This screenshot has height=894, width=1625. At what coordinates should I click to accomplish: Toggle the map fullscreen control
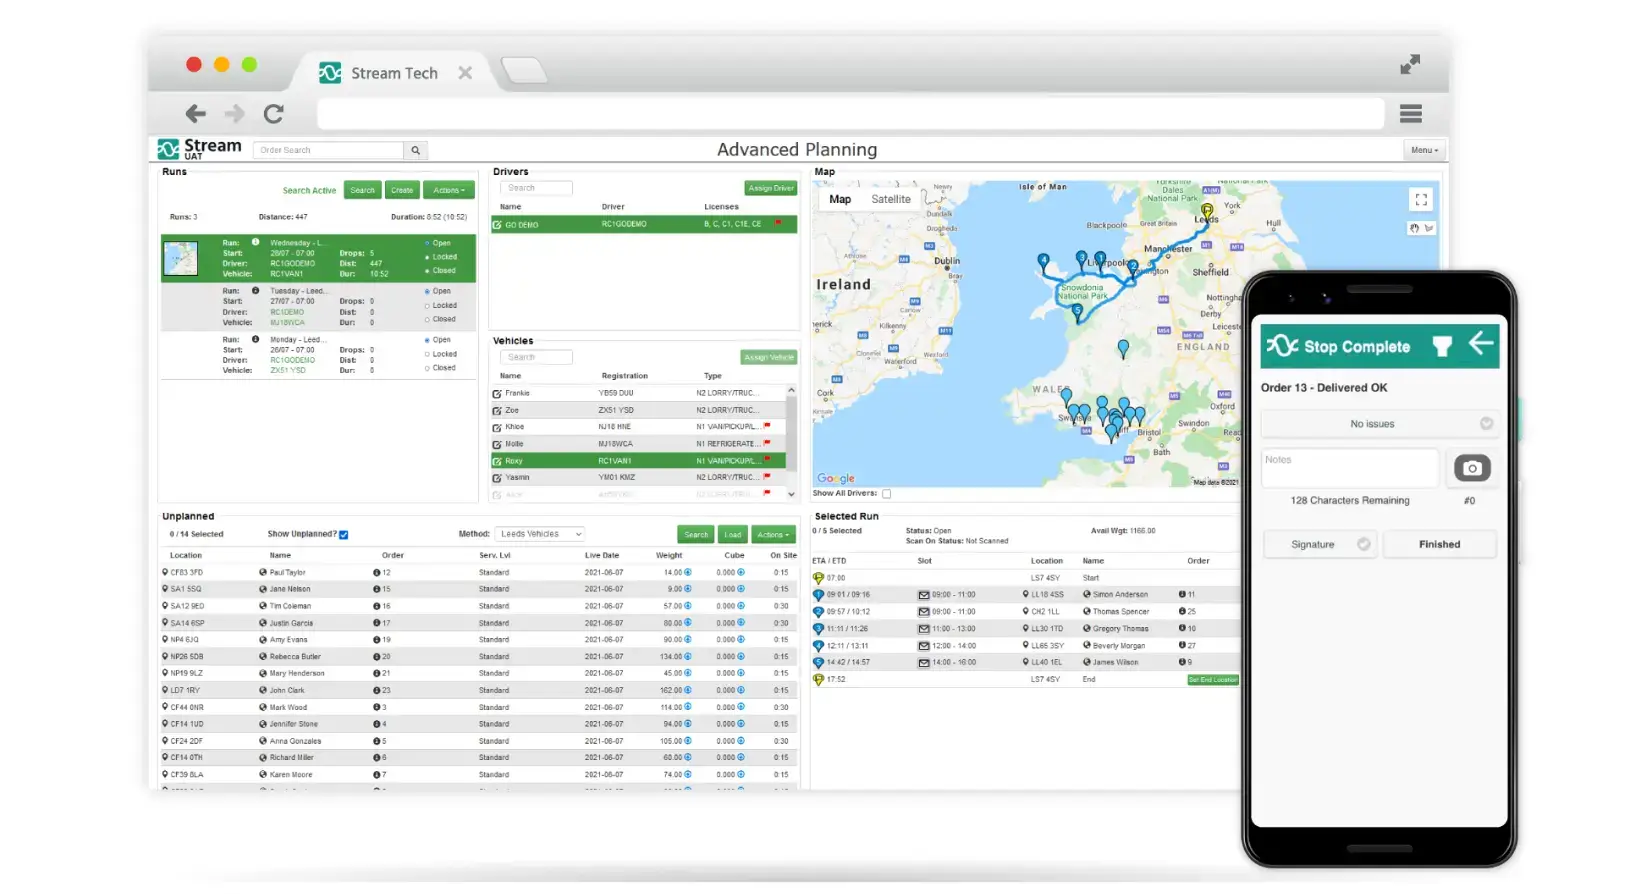tap(1421, 200)
